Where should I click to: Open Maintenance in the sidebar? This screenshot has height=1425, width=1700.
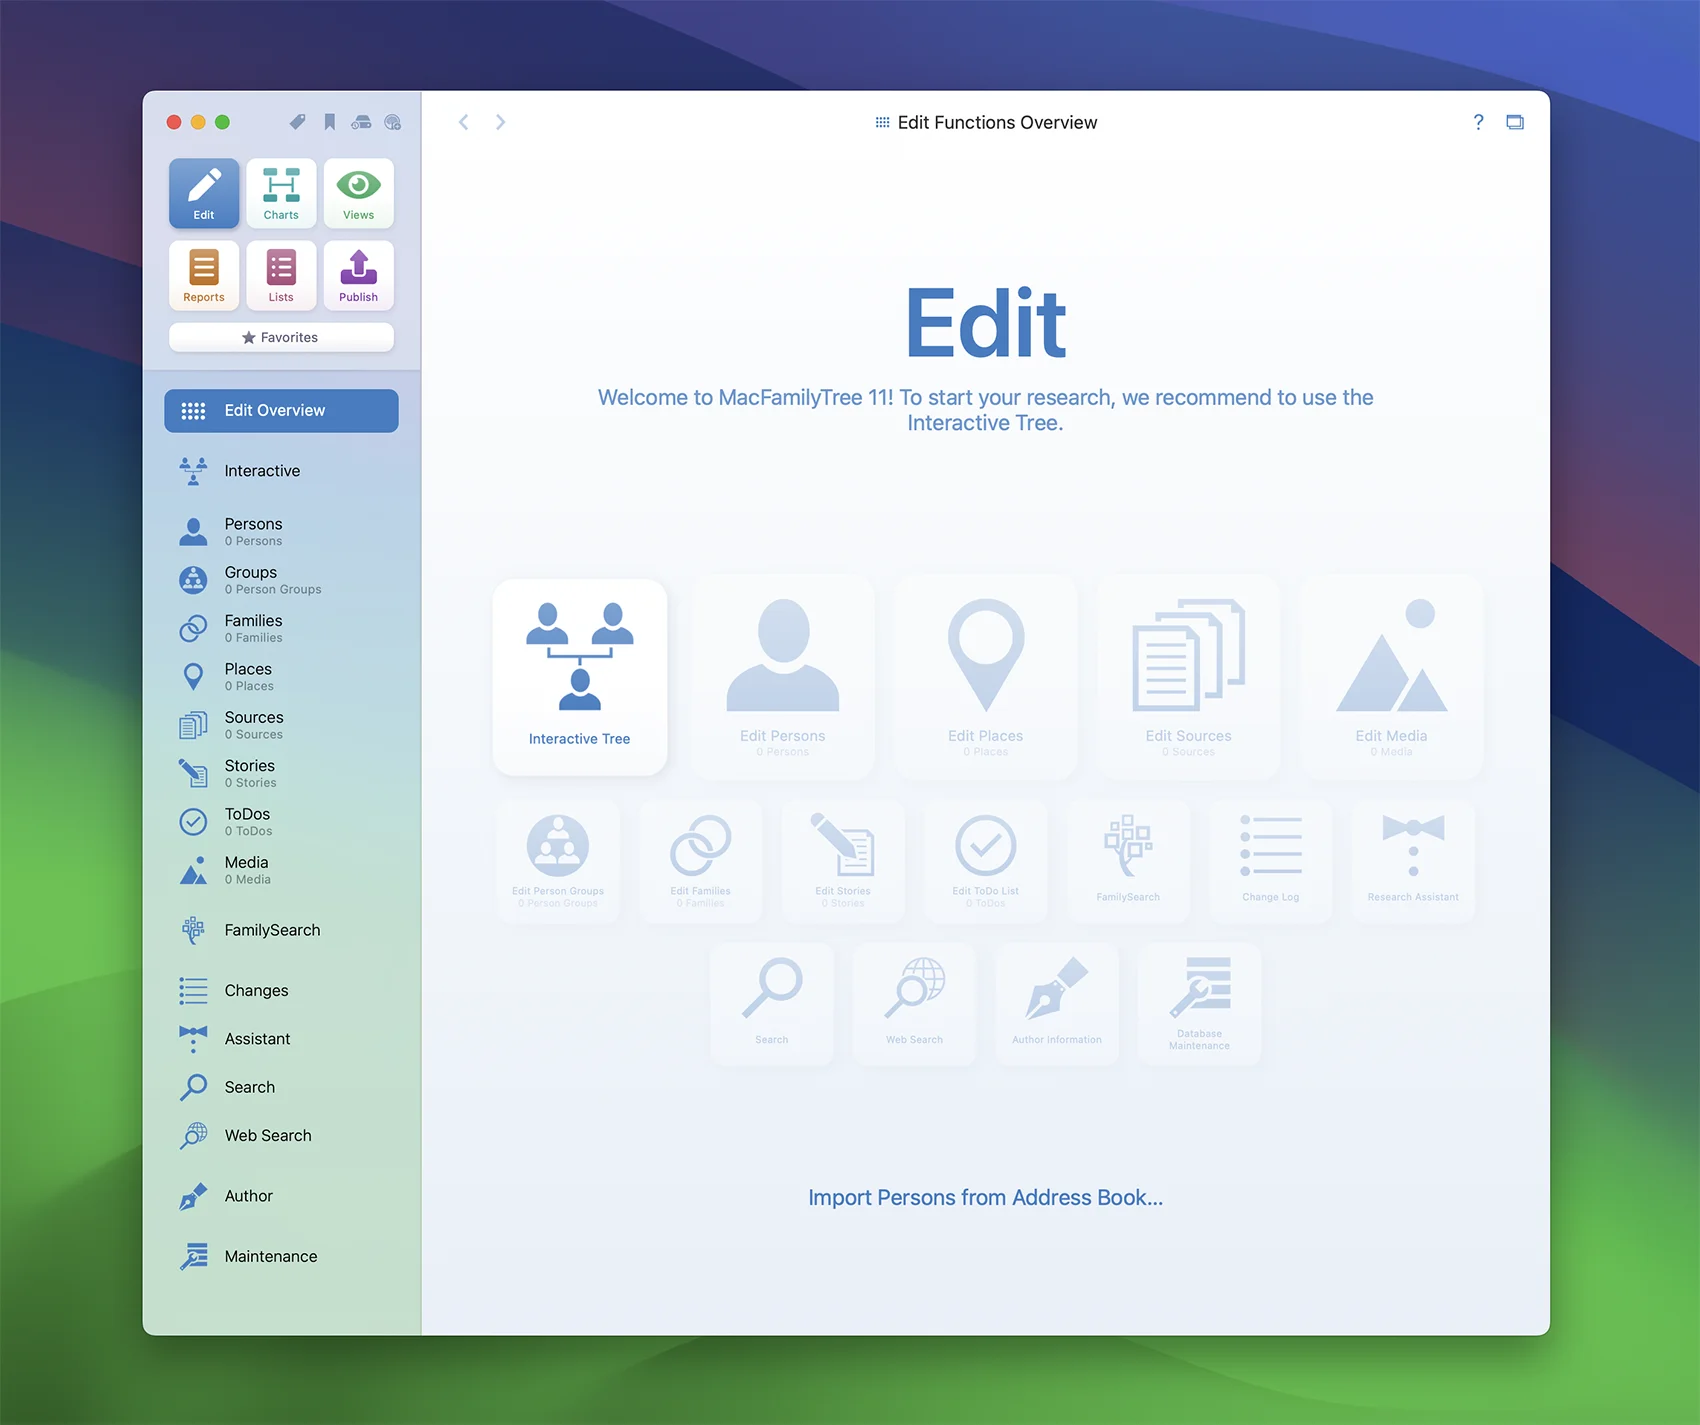pos(281,1256)
